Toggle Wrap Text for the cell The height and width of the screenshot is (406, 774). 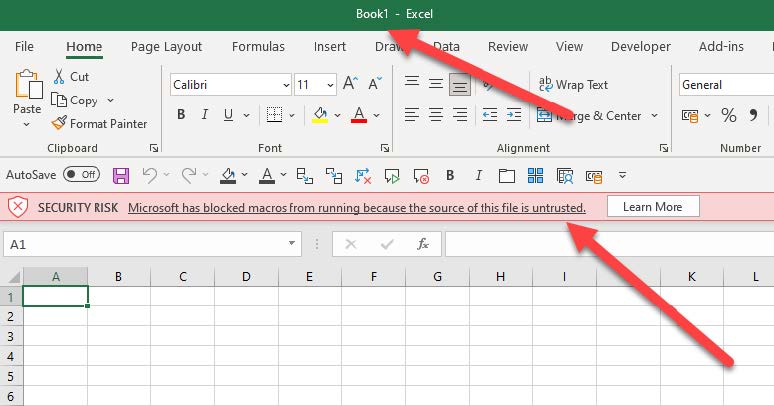click(x=574, y=85)
